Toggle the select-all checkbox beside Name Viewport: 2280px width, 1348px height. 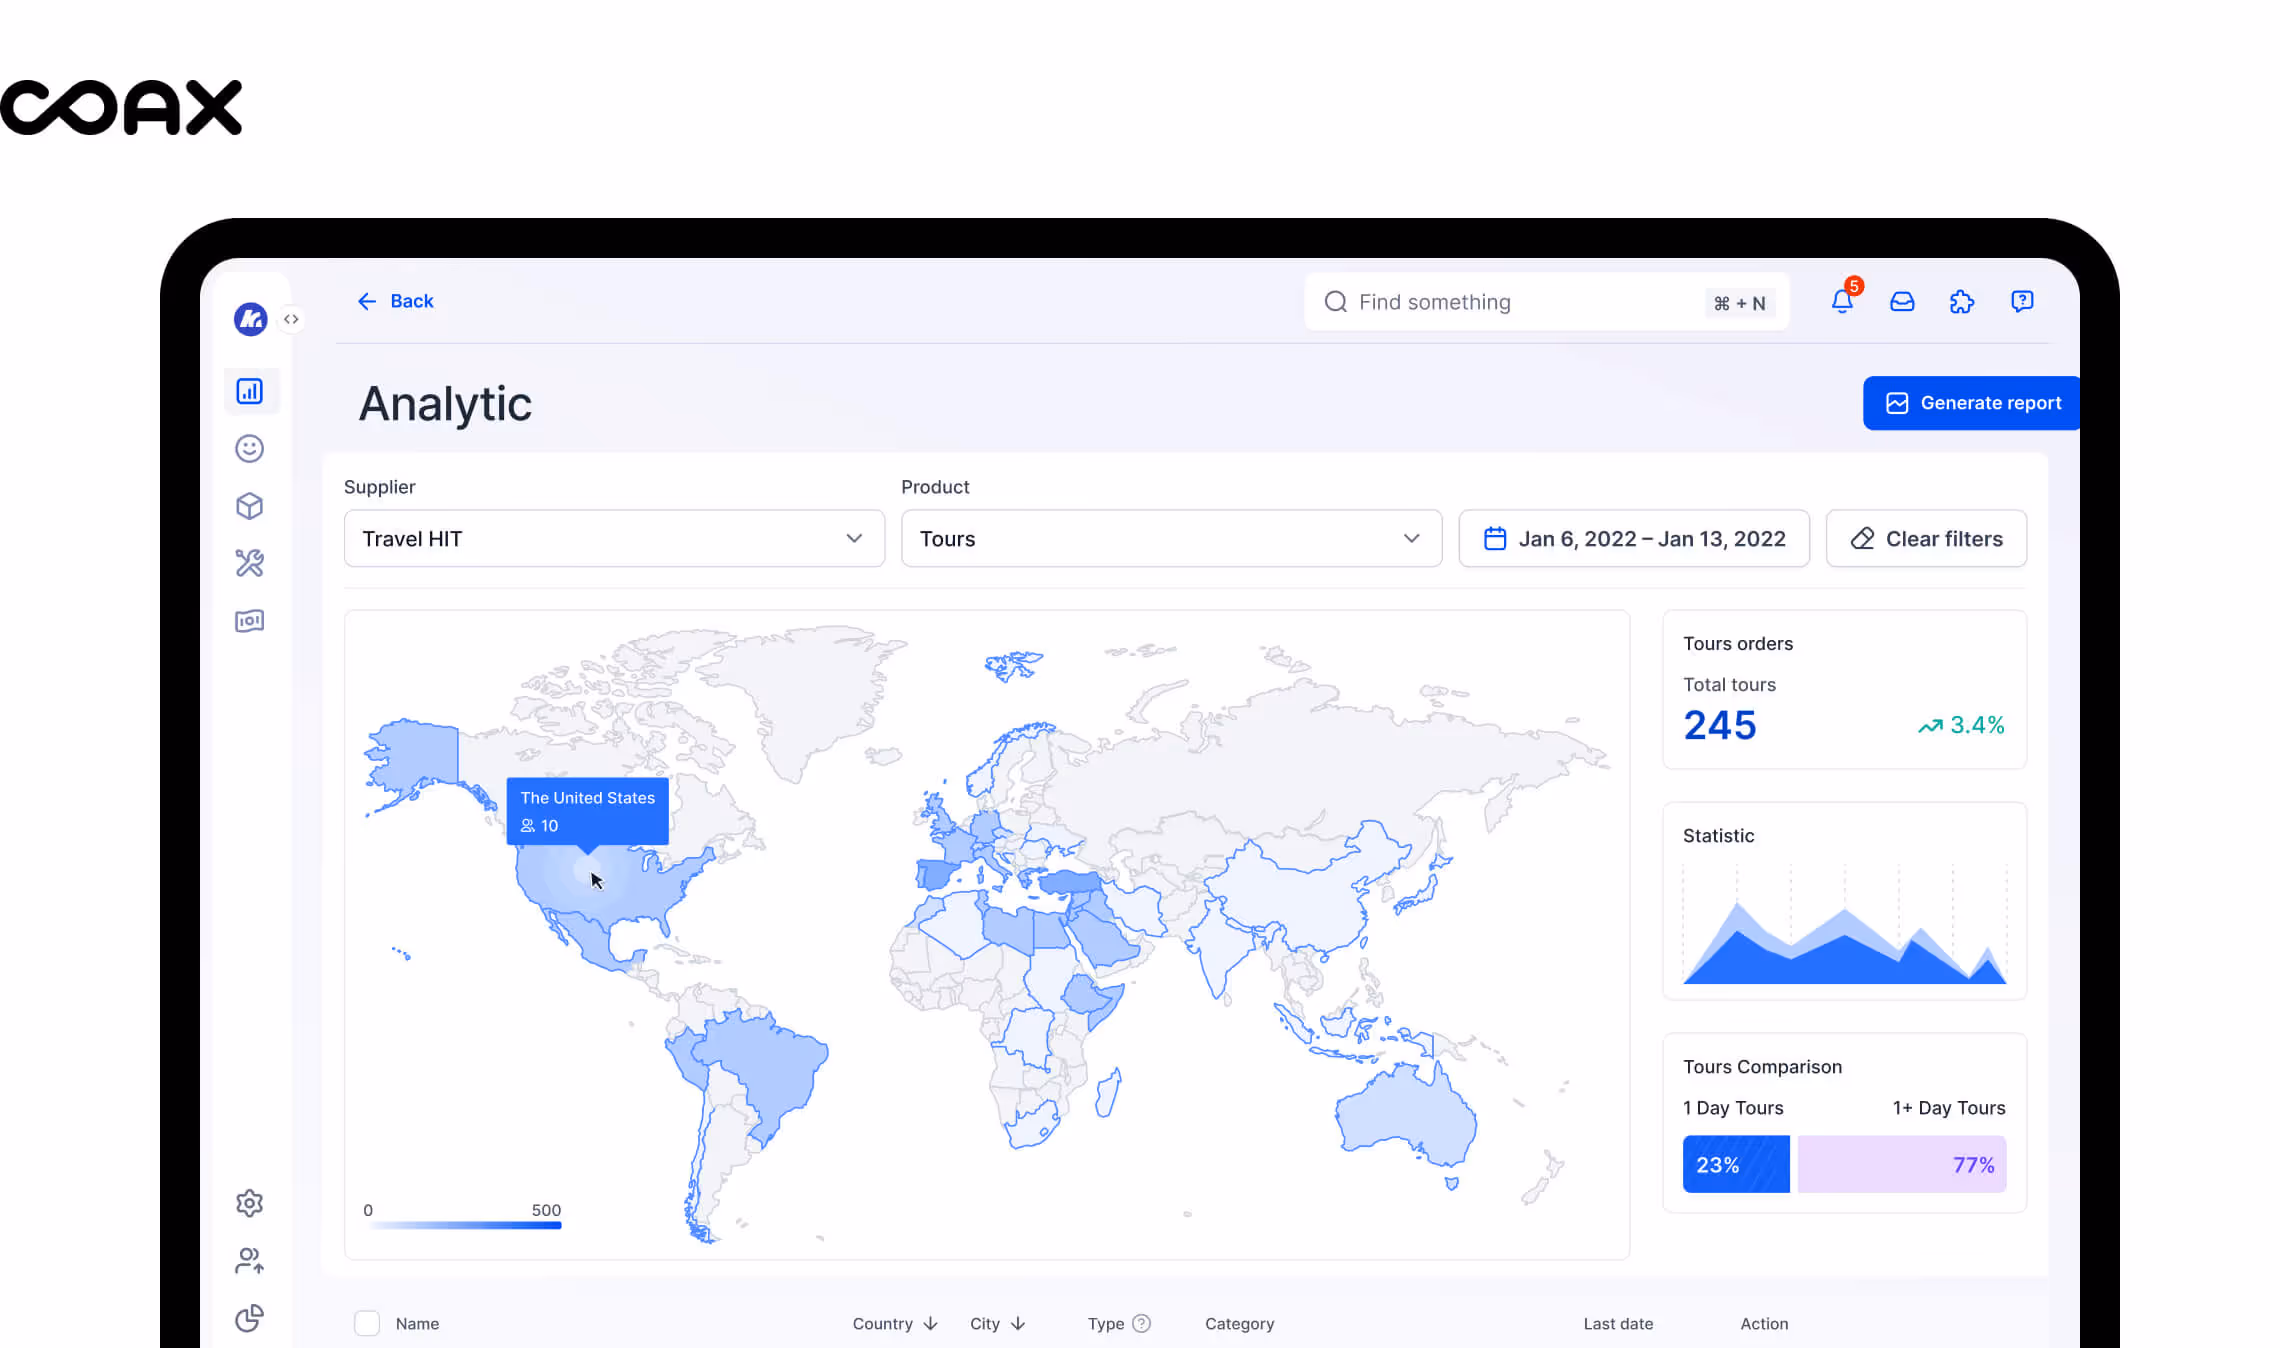[x=367, y=1323]
